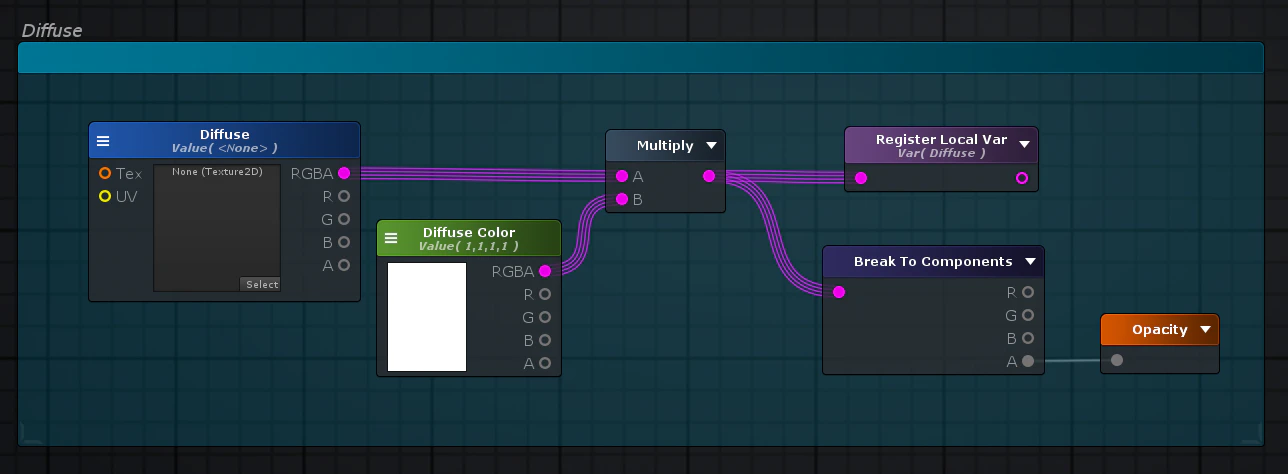
Task: Click the Multiply node A input port
Action: tap(622, 177)
